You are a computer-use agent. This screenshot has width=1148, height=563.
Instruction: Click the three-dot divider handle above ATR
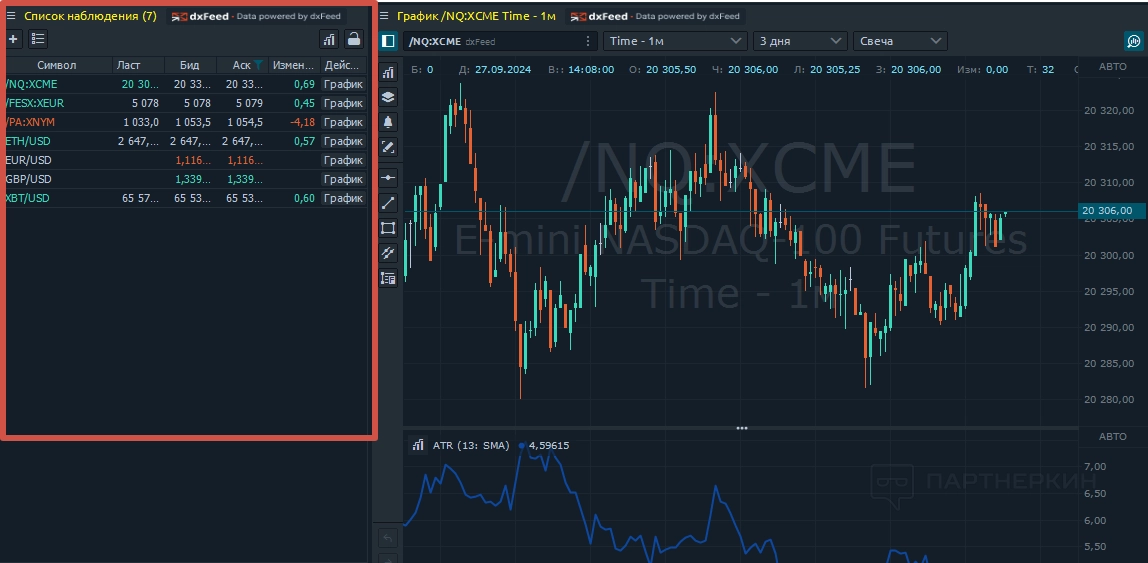click(x=742, y=428)
